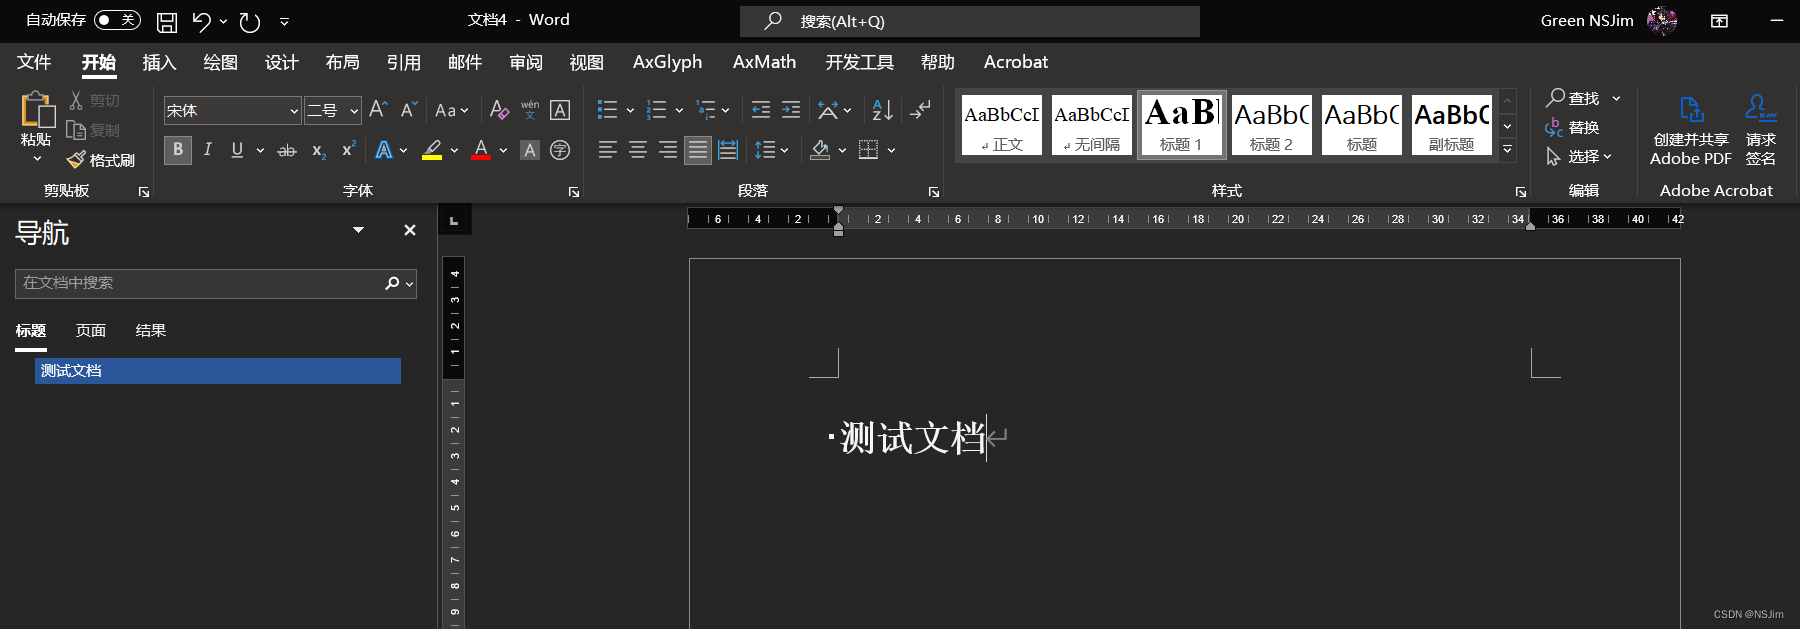Image resolution: width=1800 pixels, height=629 pixels.
Task: Apply the Heading 2 (标题 2) style
Action: [1271, 124]
